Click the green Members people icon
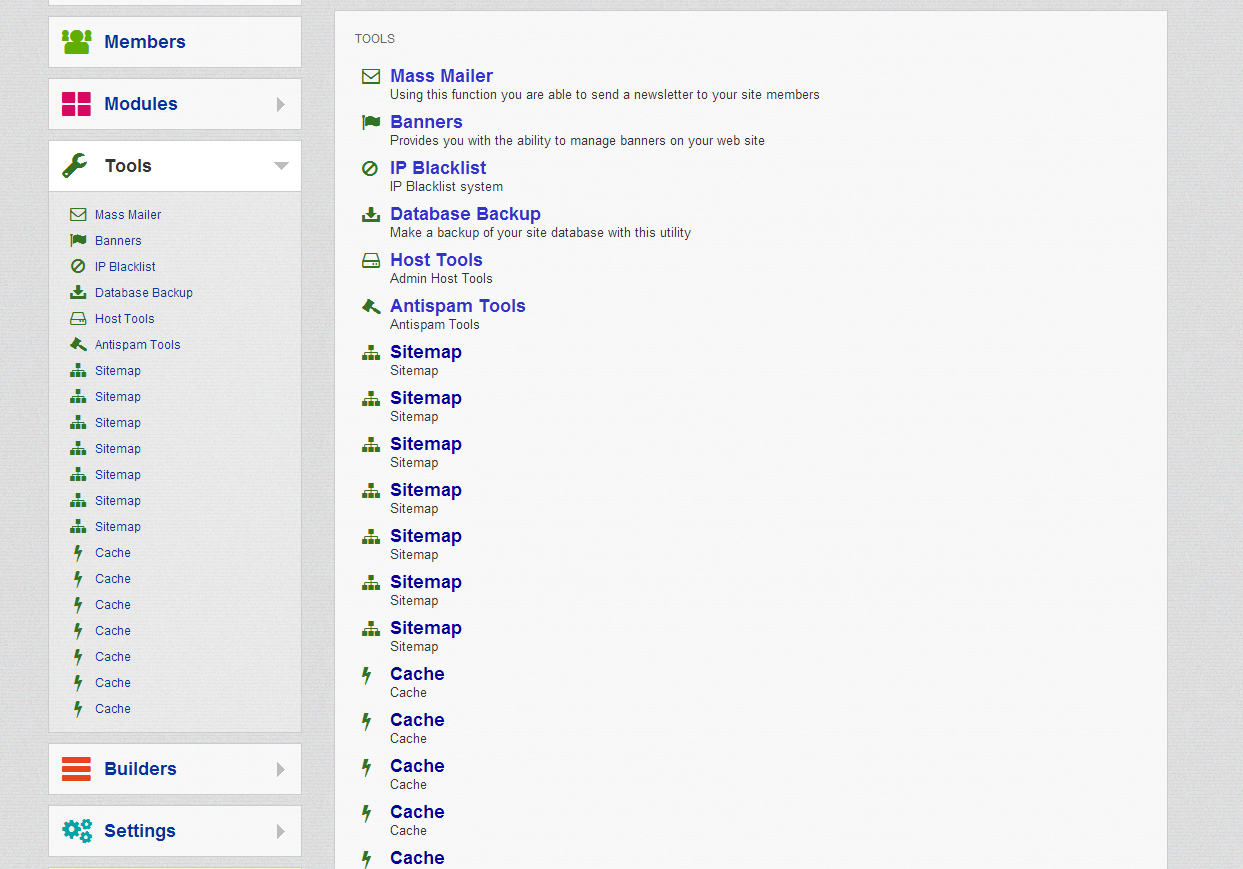 coord(76,42)
